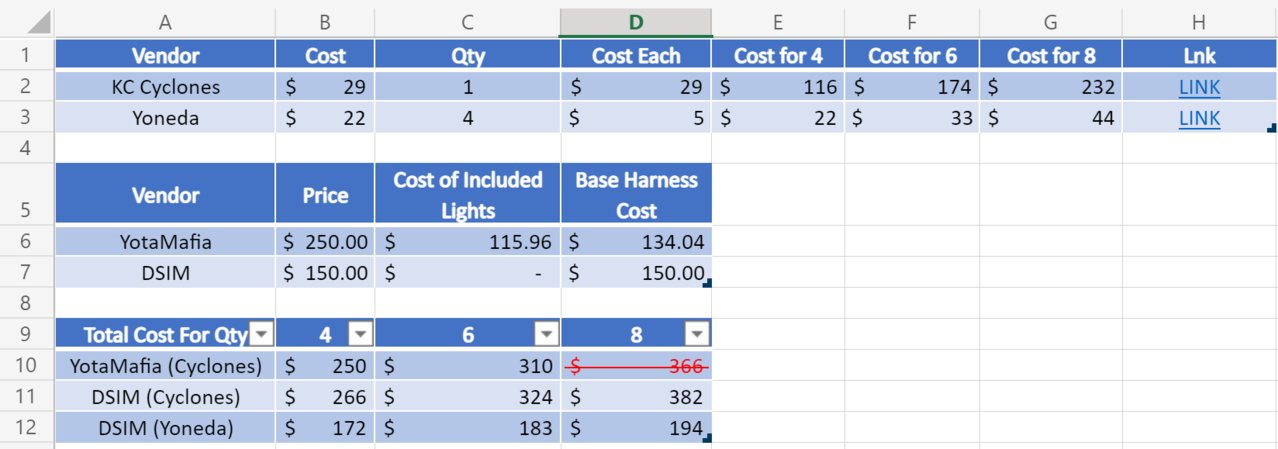
Task: Select the 183 cell in row 12
Action: point(468,428)
